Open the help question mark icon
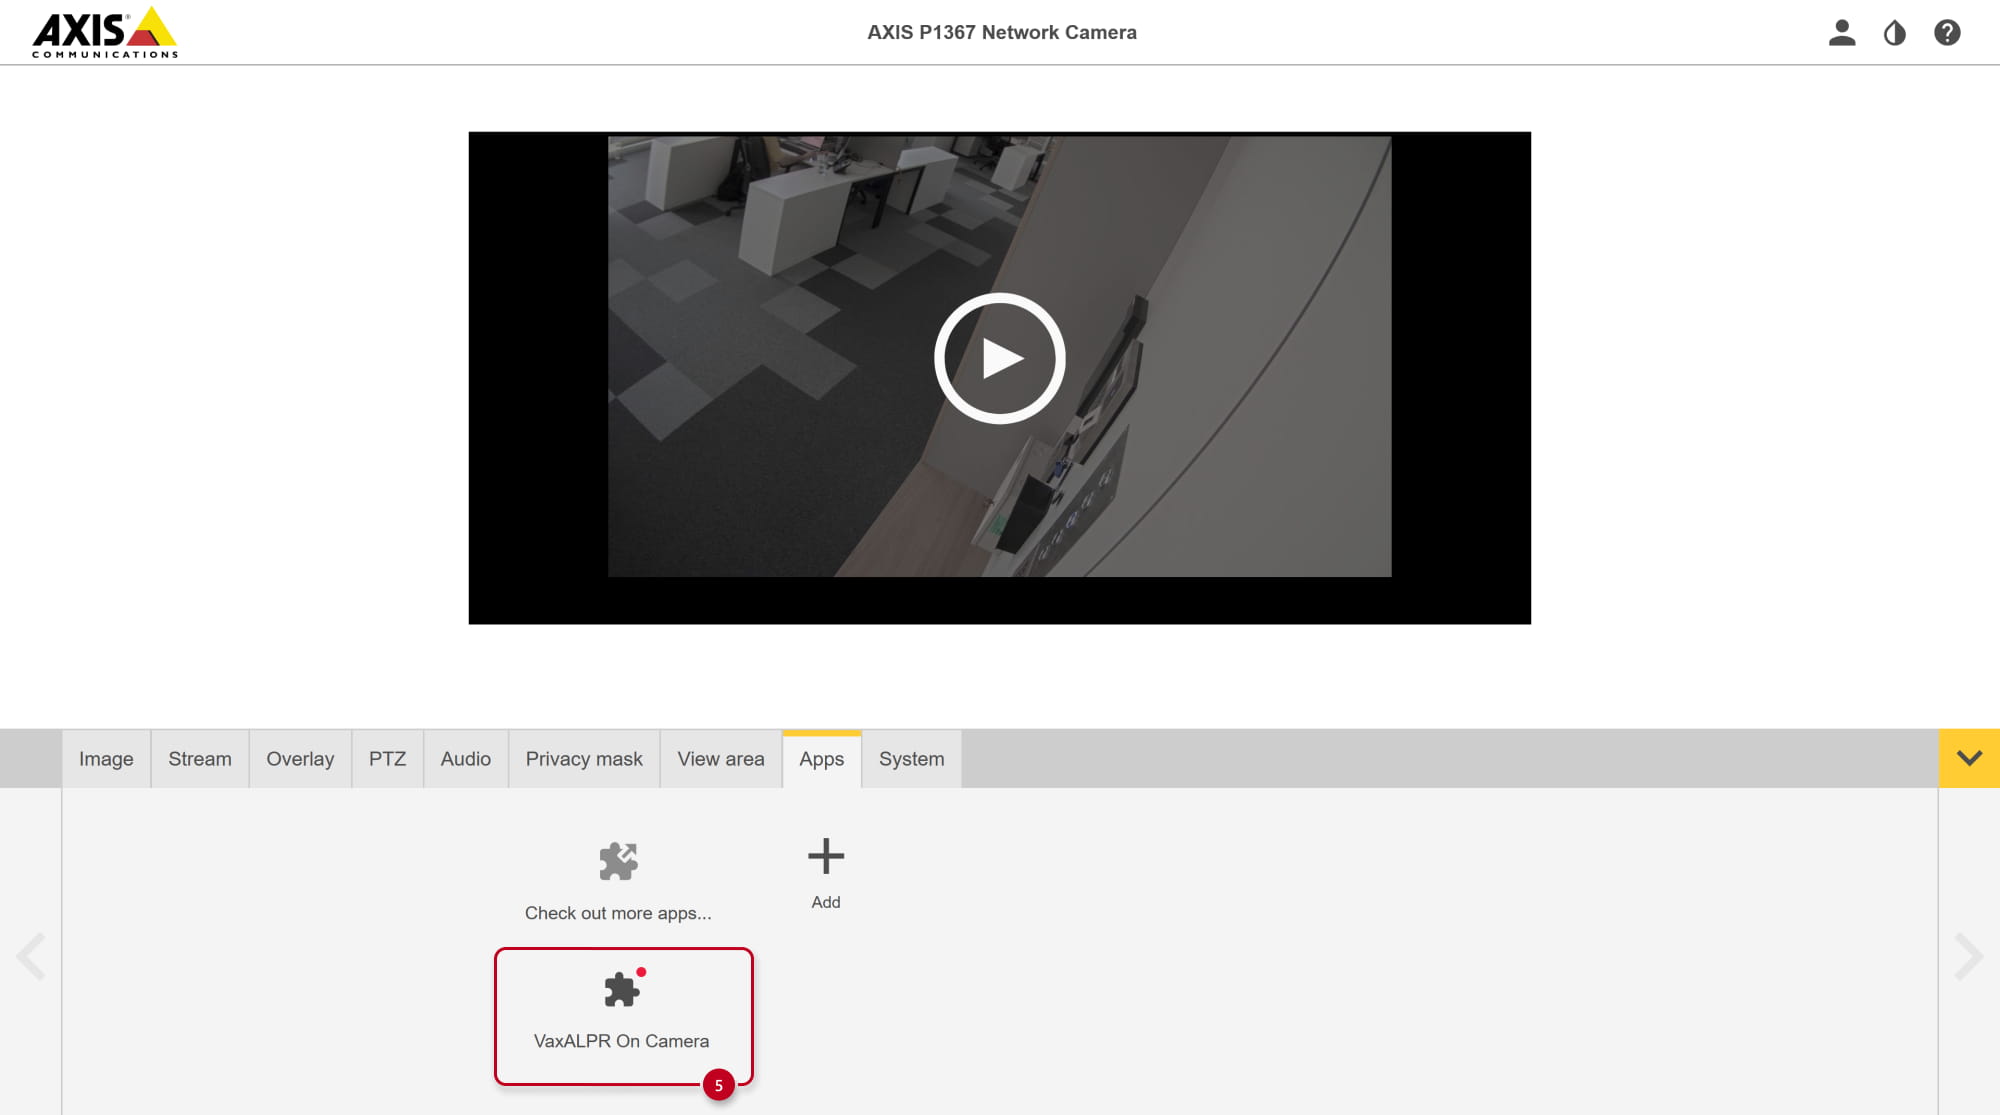 pos(1947,33)
